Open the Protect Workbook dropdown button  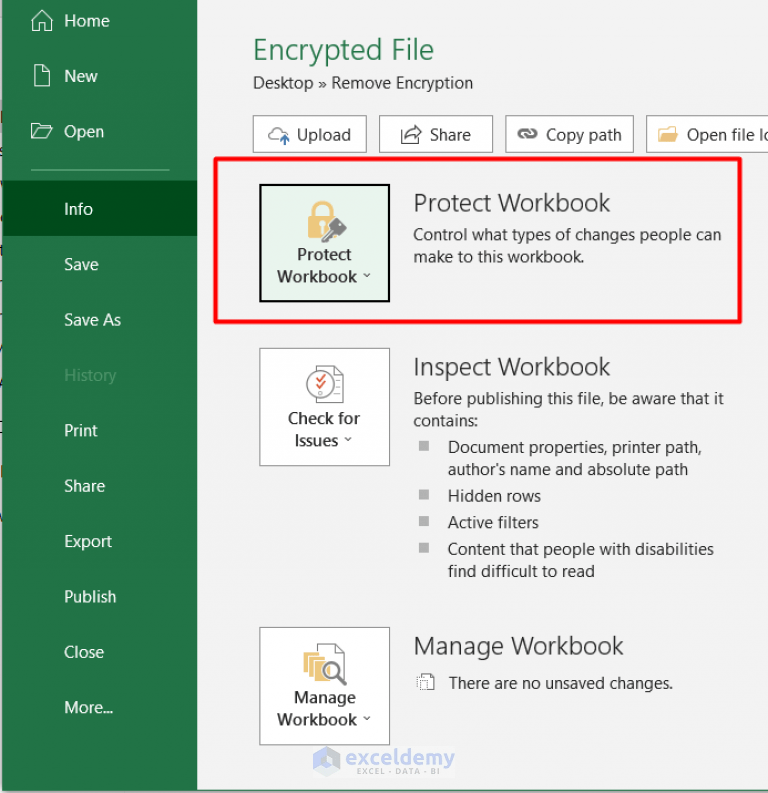point(325,243)
